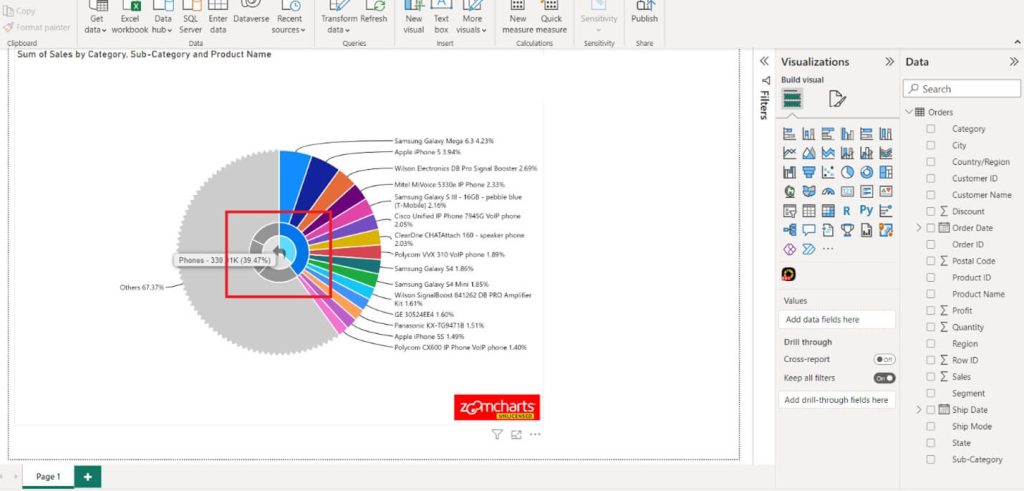The image size is (1024, 491).
Task: Select the Power Apps visual
Action: (790, 249)
